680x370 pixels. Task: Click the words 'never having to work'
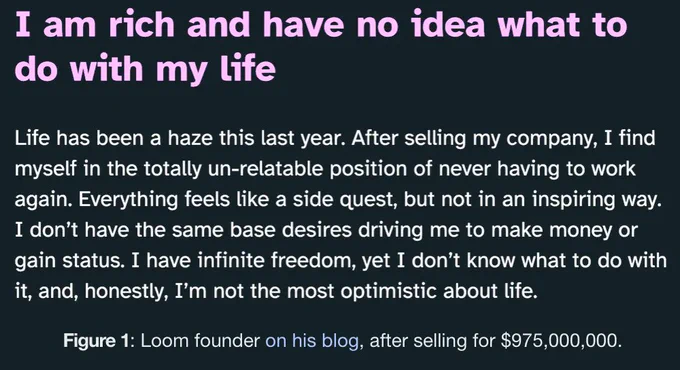pyautogui.click(x=537, y=169)
